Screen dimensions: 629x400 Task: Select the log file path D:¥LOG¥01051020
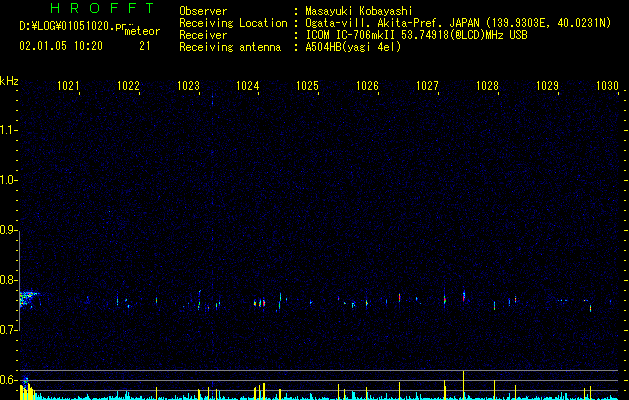tap(72, 26)
